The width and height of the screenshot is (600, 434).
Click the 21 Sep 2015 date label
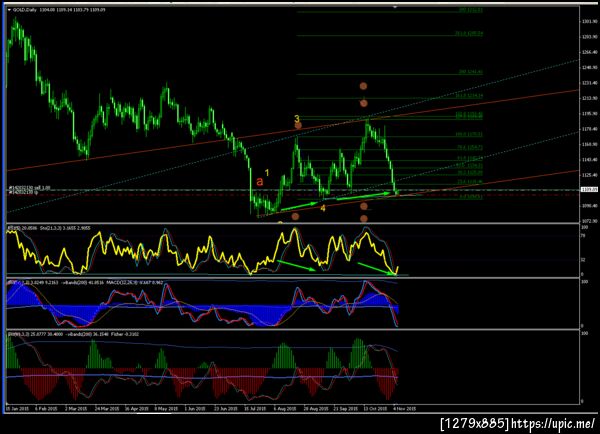(x=346, y=408)
